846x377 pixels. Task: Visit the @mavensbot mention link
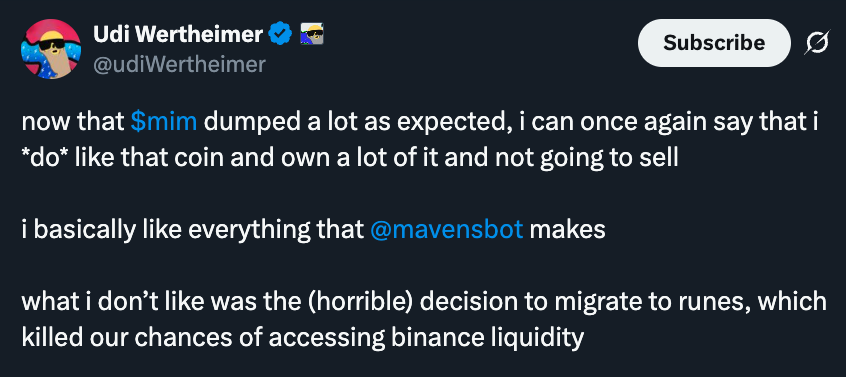pos(447,230)
